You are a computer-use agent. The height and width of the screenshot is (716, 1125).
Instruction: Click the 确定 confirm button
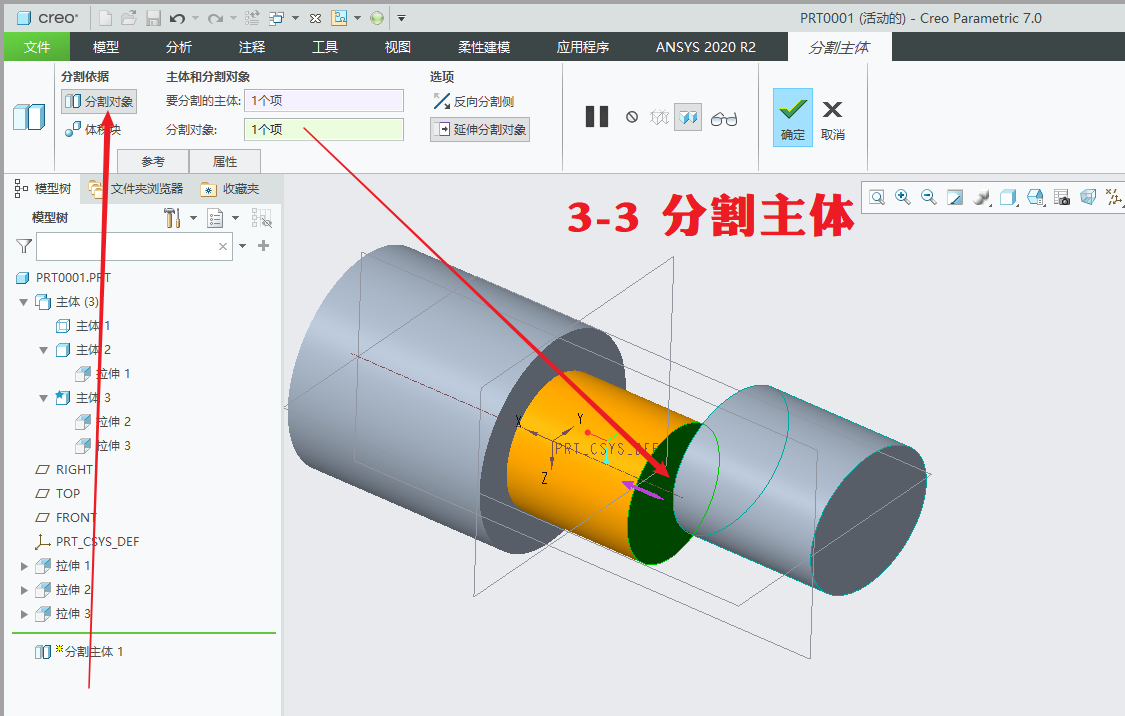[793, 118]
